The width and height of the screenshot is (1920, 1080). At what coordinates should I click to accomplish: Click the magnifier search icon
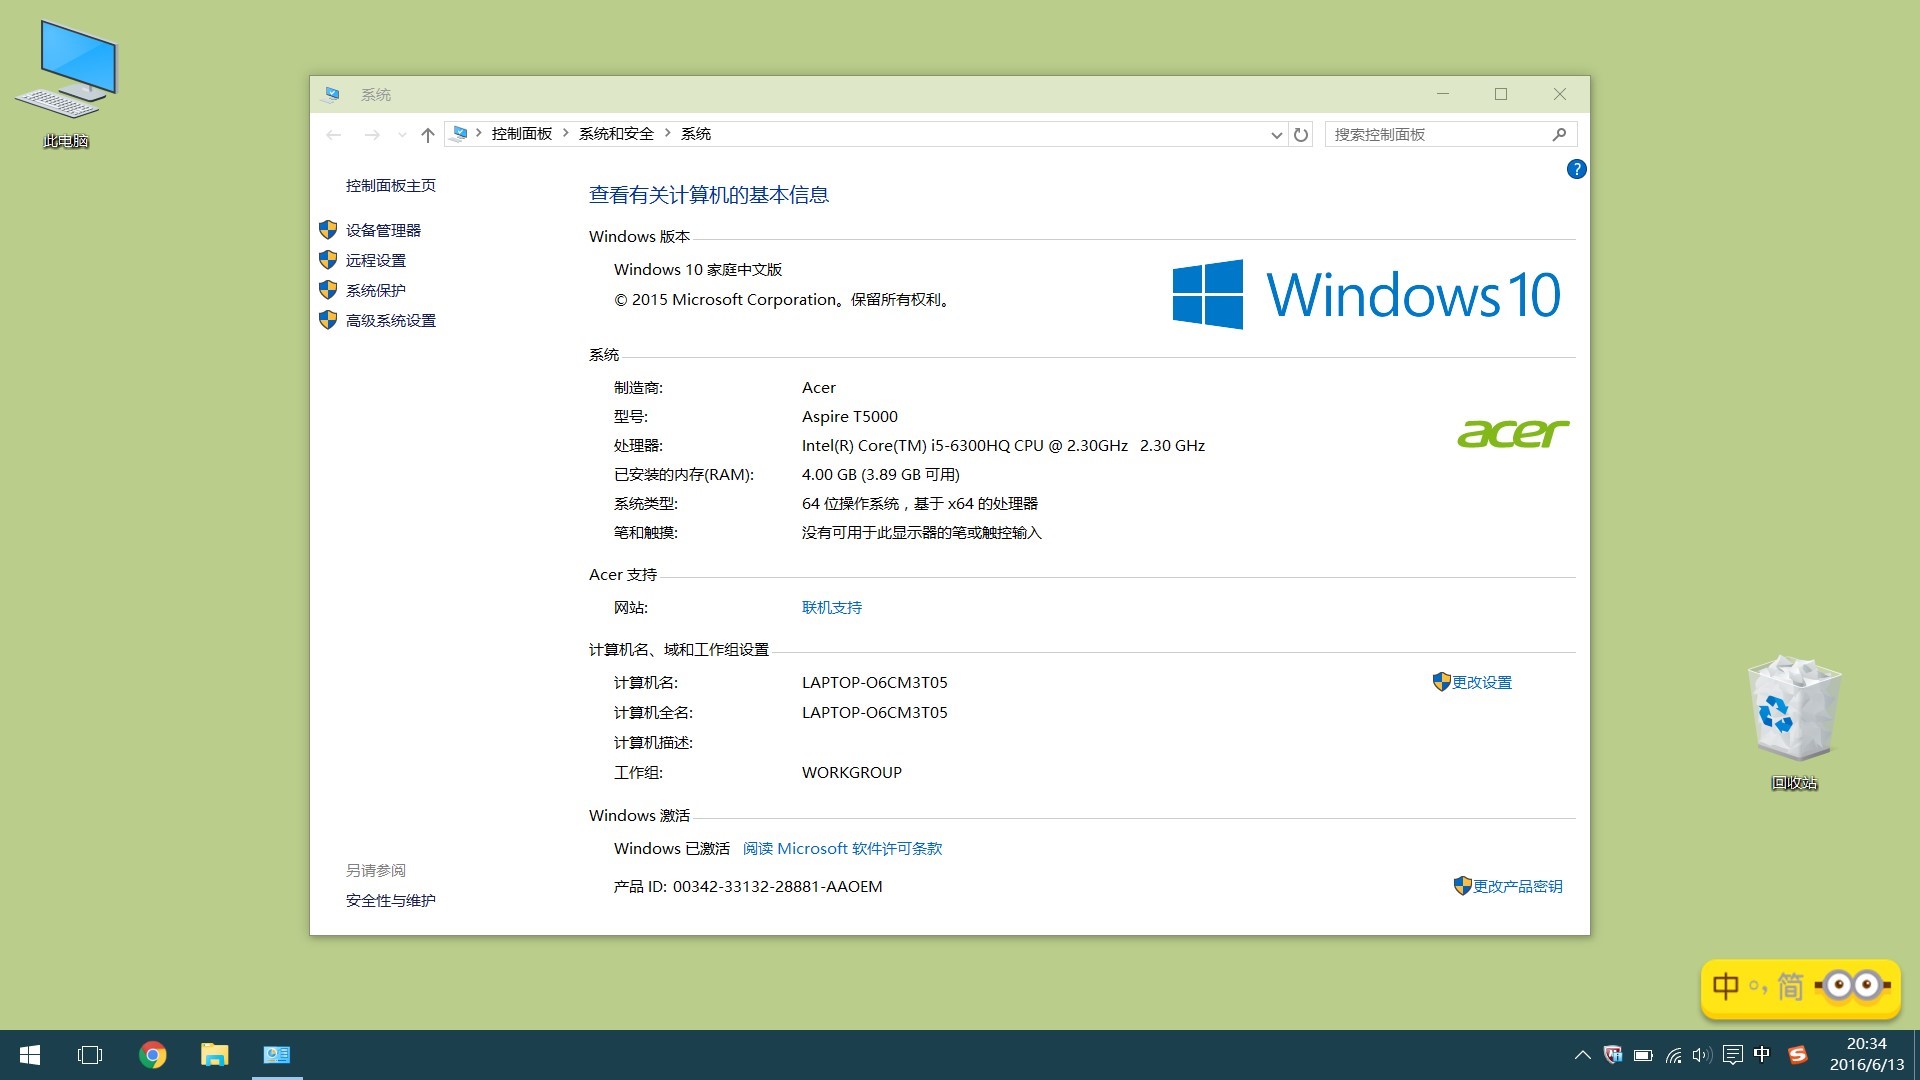point(1559,134)
